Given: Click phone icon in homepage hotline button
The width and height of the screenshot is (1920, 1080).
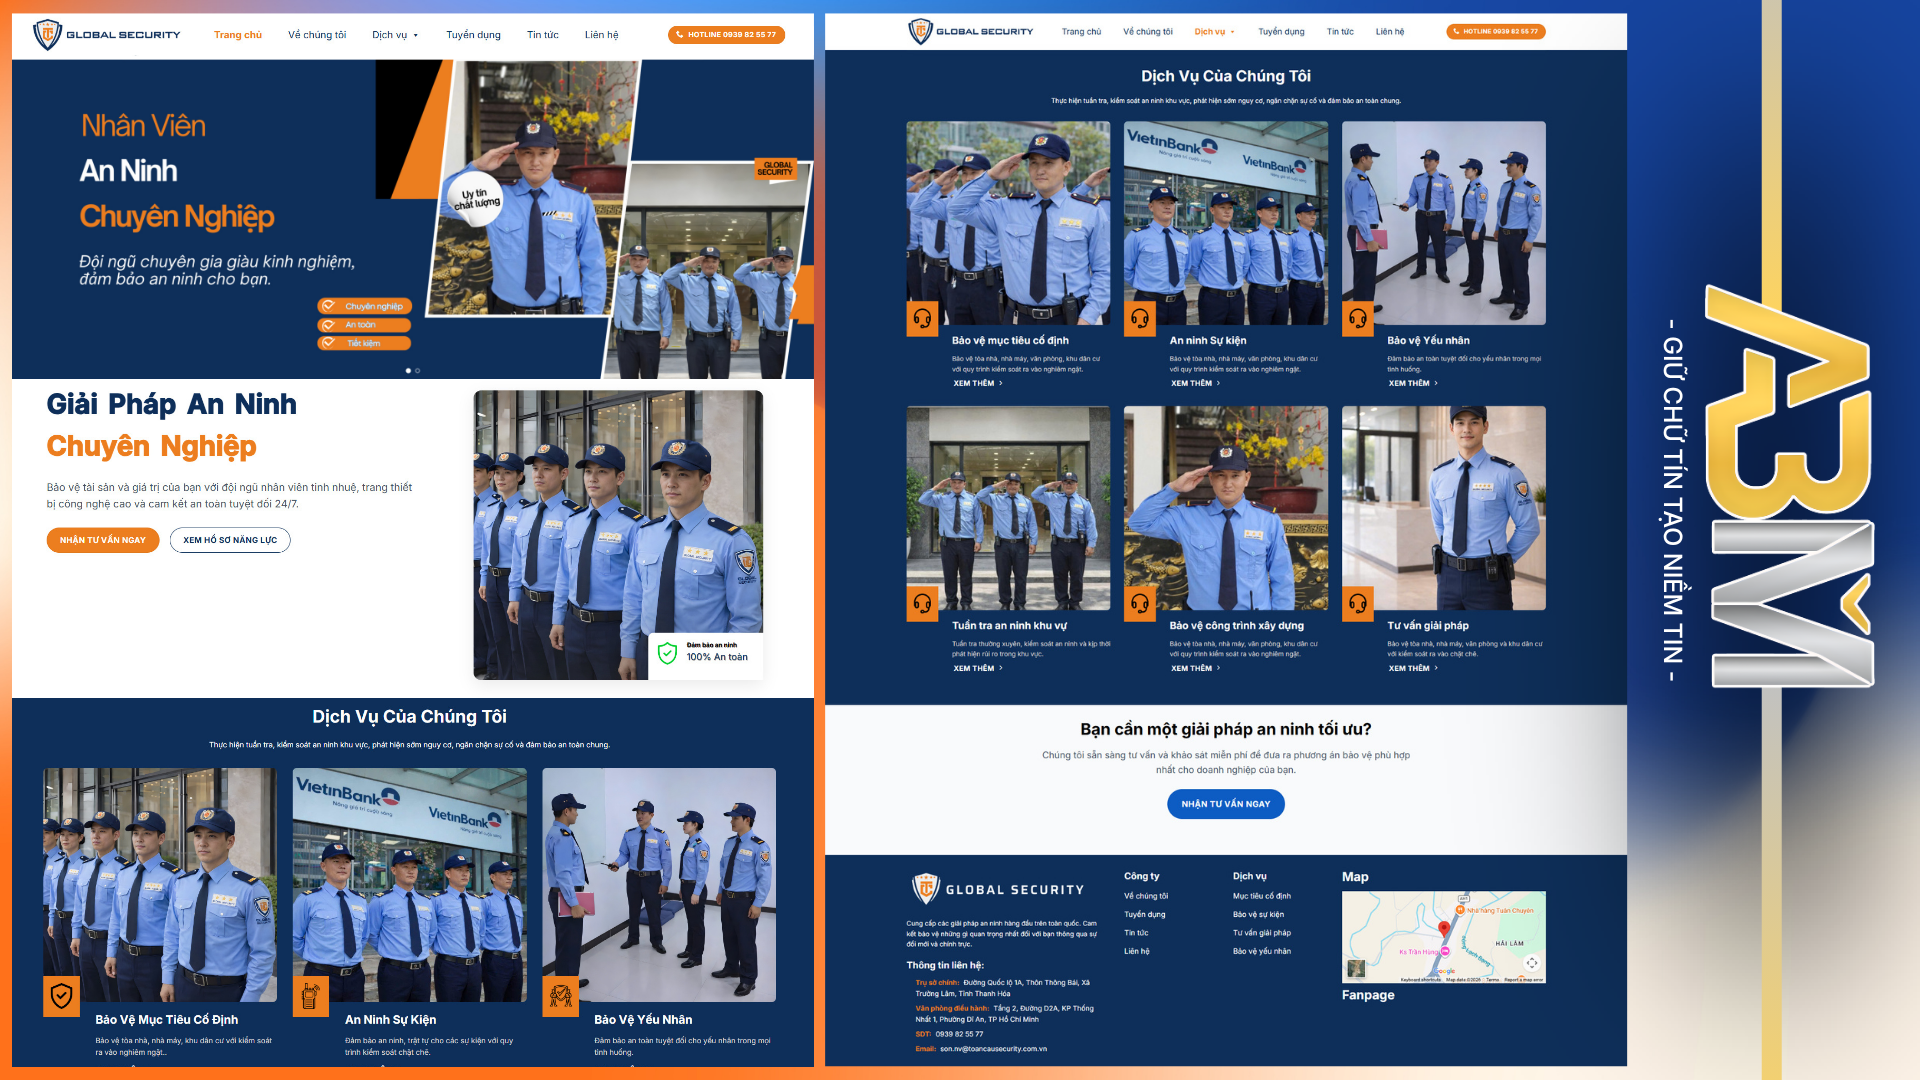Looking at the screenshot, I should click(x=680, y=35).
